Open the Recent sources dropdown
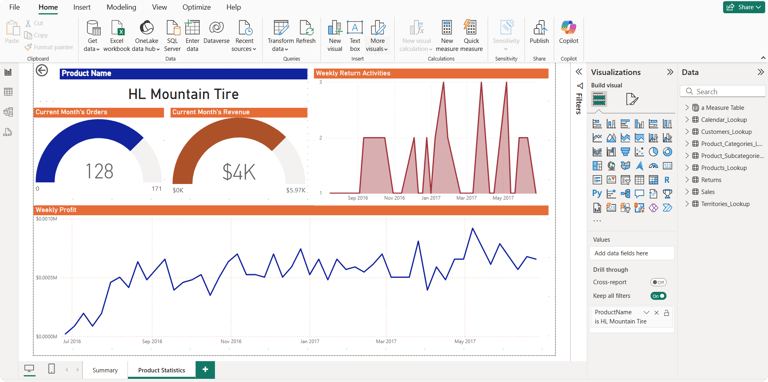768x382 pixels. (x=243, y=36)
